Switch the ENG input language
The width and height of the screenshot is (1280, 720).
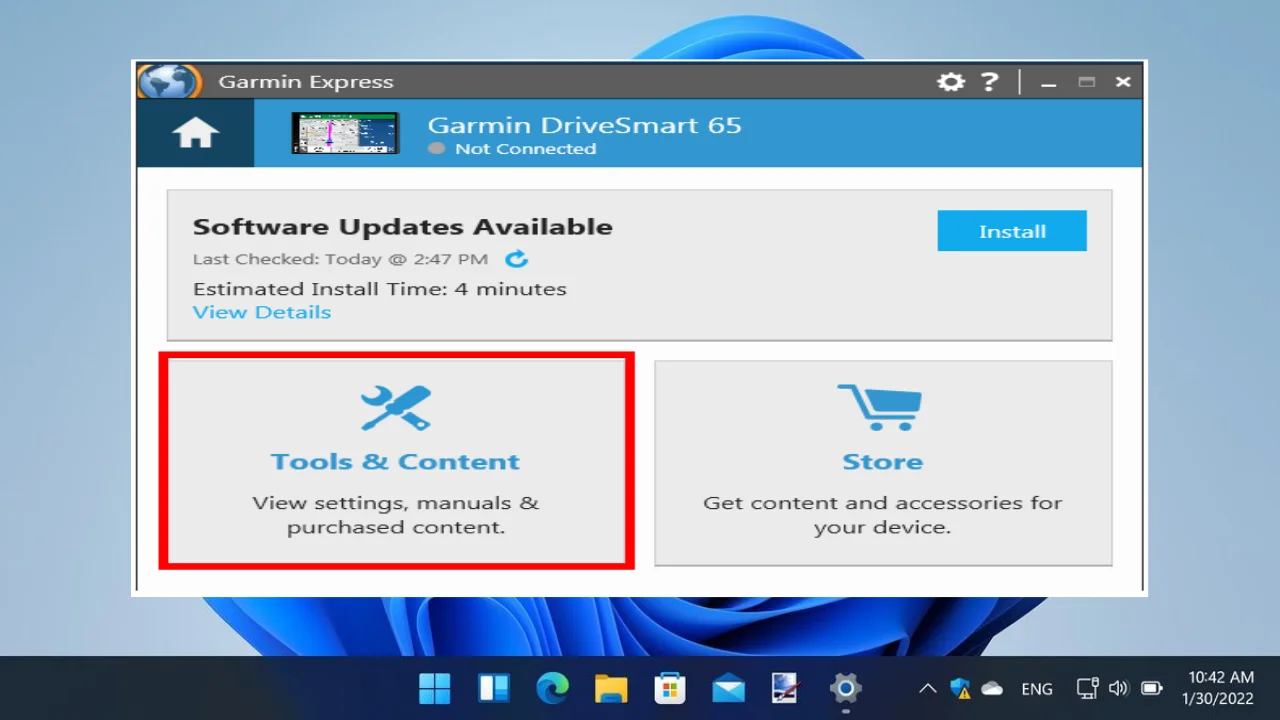click(x=1037, y=689)
